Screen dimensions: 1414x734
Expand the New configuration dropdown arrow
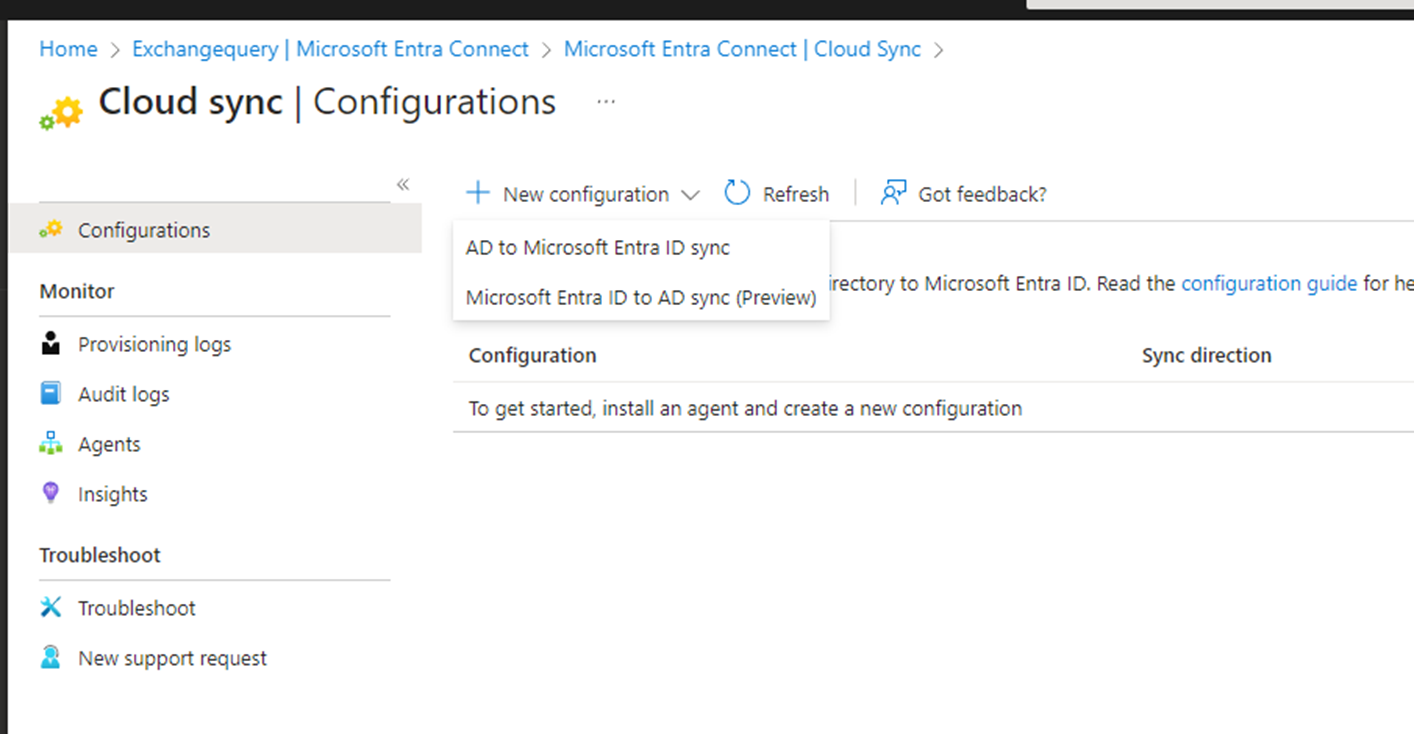point(690,194)
